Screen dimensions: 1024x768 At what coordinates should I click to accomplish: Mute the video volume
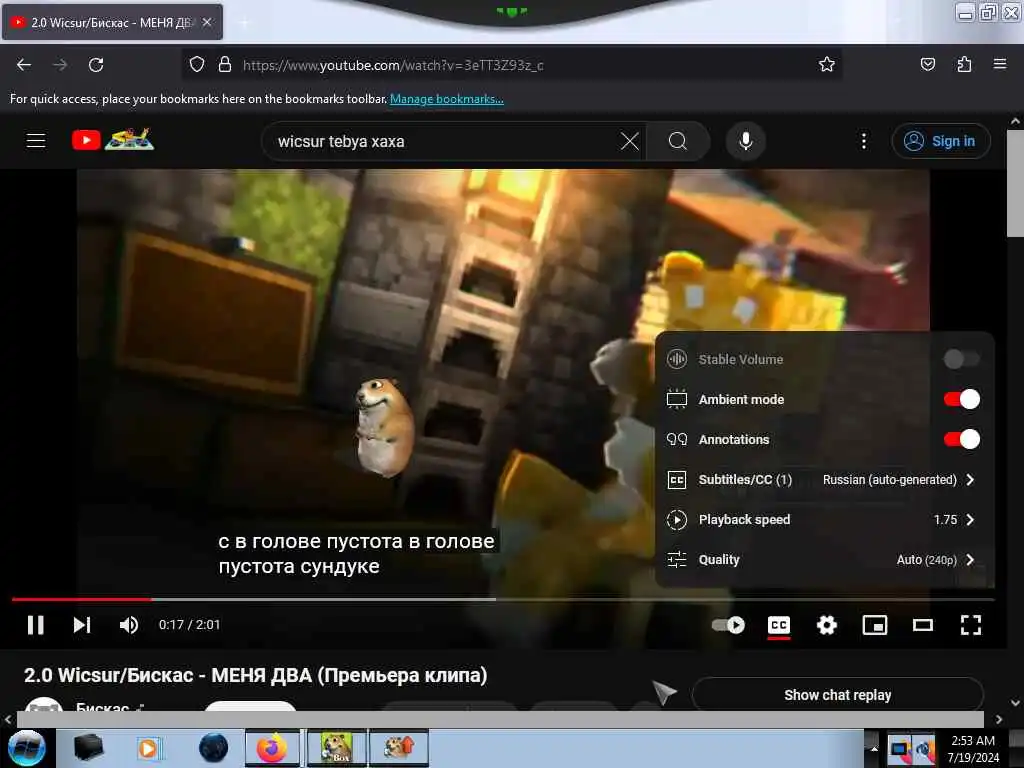click(129, 625)
